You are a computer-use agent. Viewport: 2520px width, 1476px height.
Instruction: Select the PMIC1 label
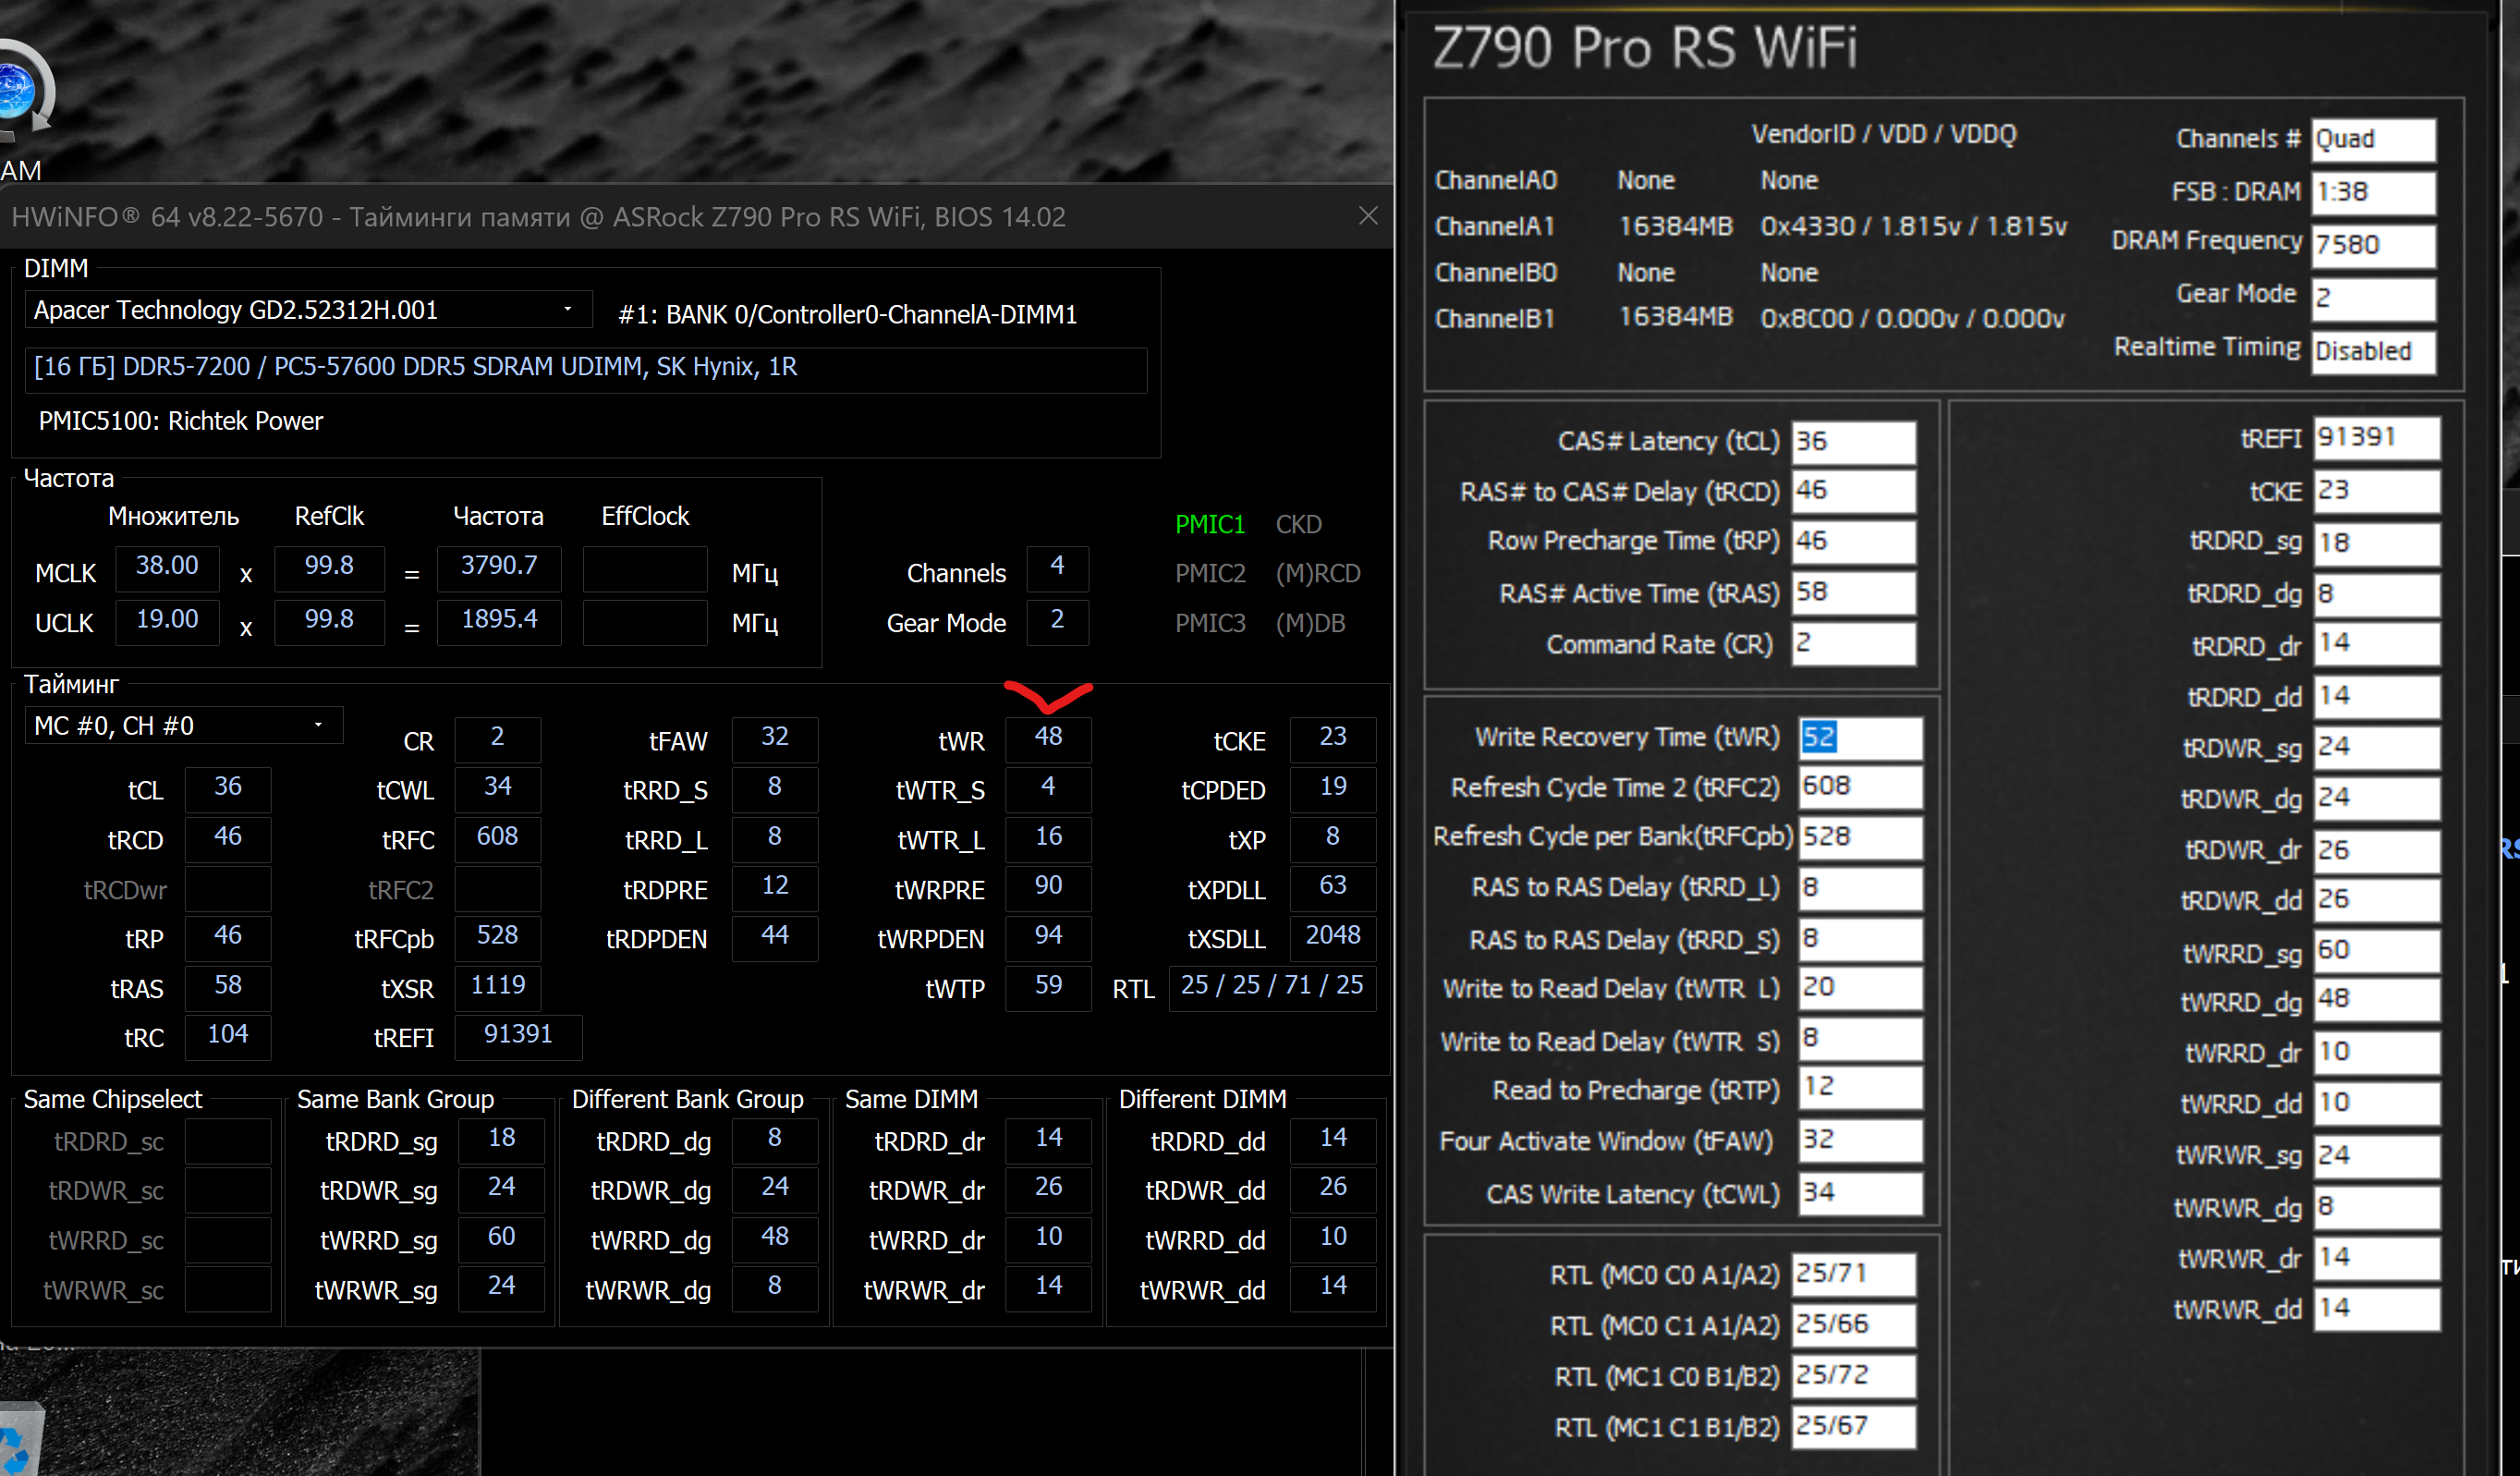(x=1209, y=524)
